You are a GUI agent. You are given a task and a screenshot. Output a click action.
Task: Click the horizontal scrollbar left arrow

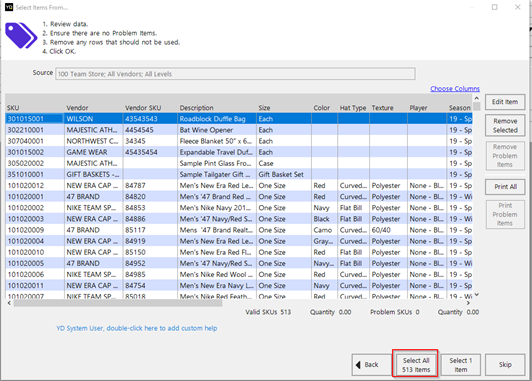[9, 303]
